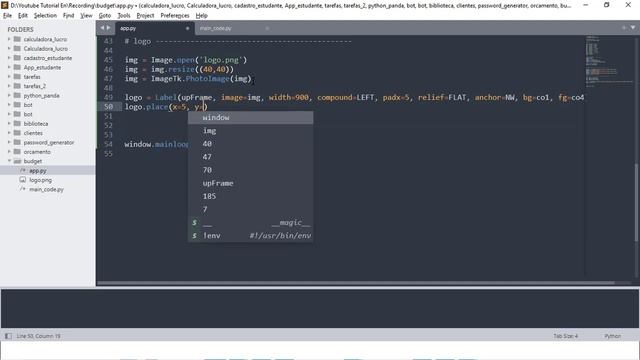Open main_code.py from the sidebar
Viewport: 640px width, 360px height.
pyautogui.click(x=46, y=189)
